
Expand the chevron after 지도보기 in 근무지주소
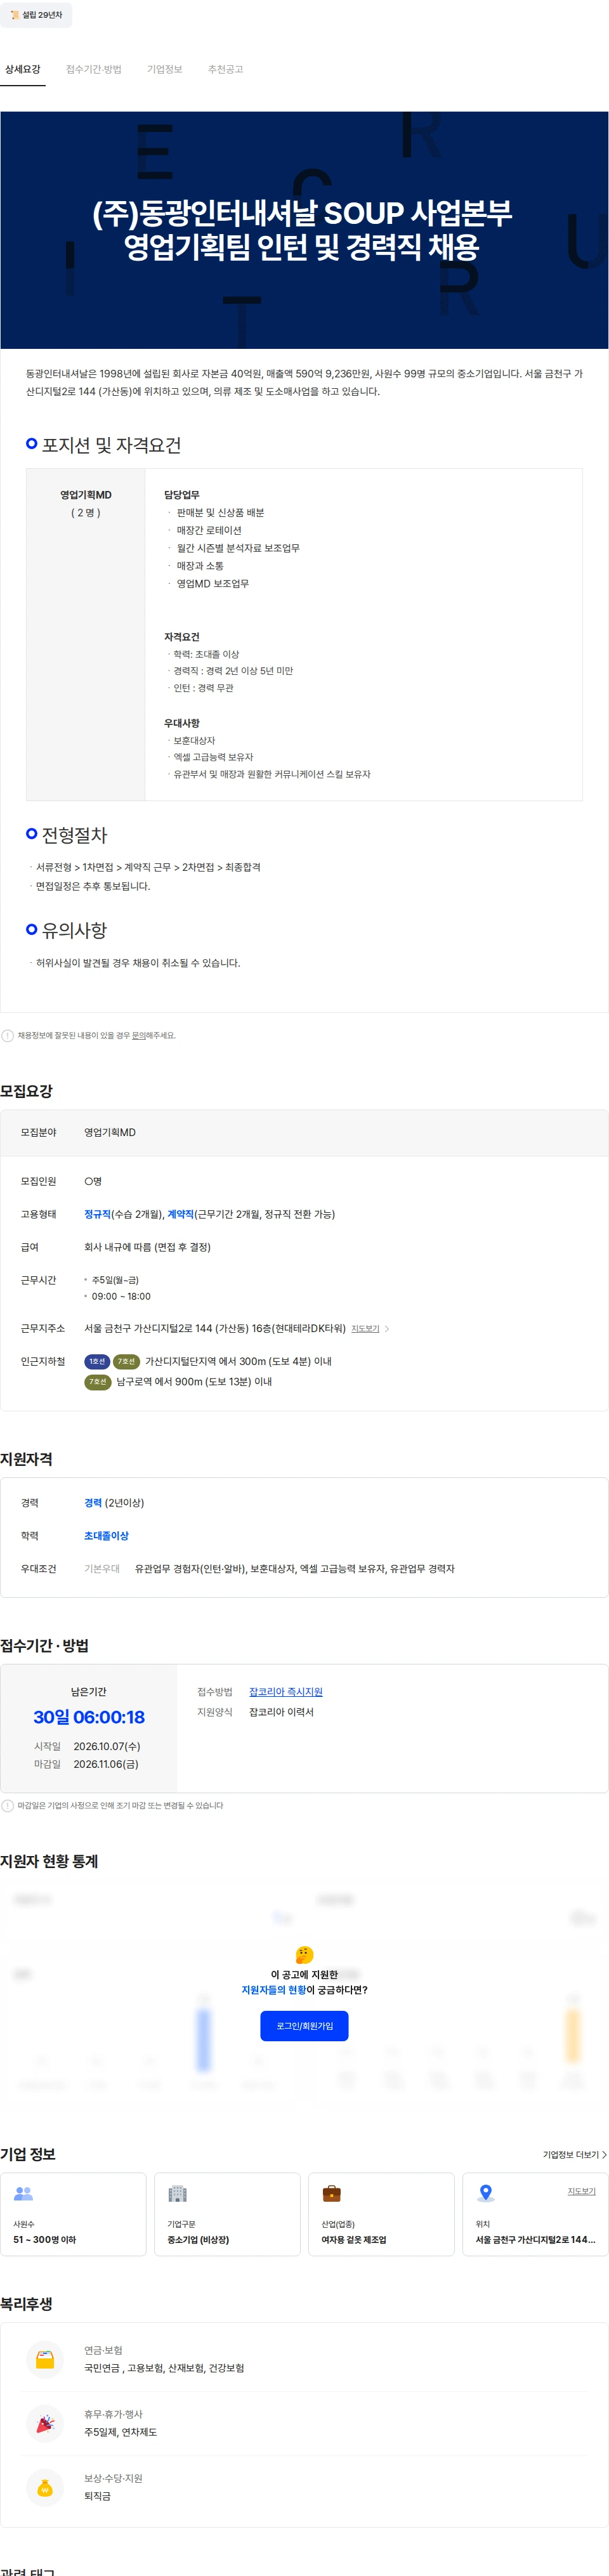tap(387, 1329)
